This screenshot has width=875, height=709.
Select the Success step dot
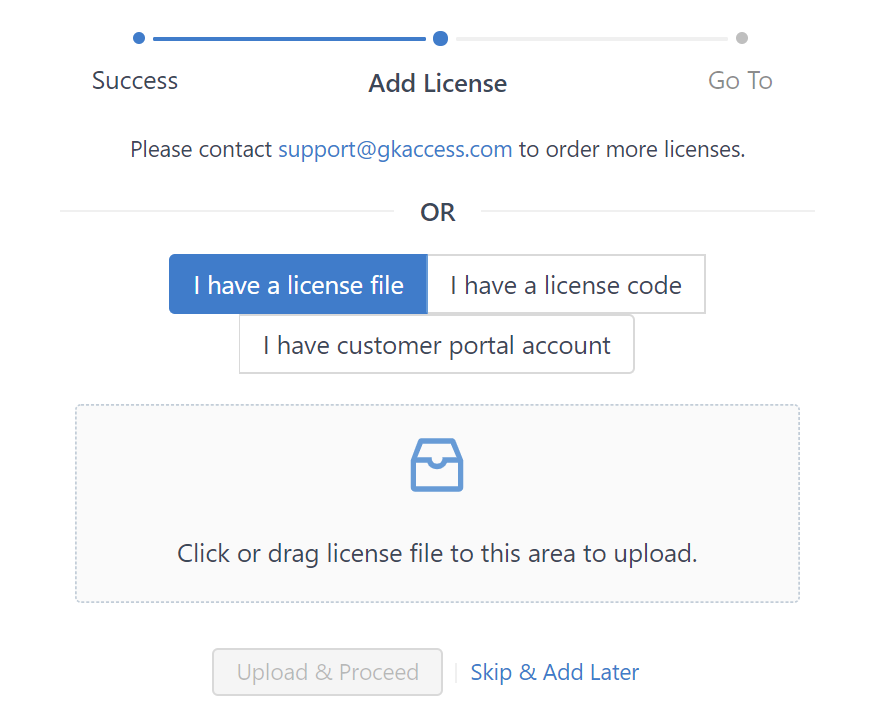pyautogui.click(x=139, y=38)
